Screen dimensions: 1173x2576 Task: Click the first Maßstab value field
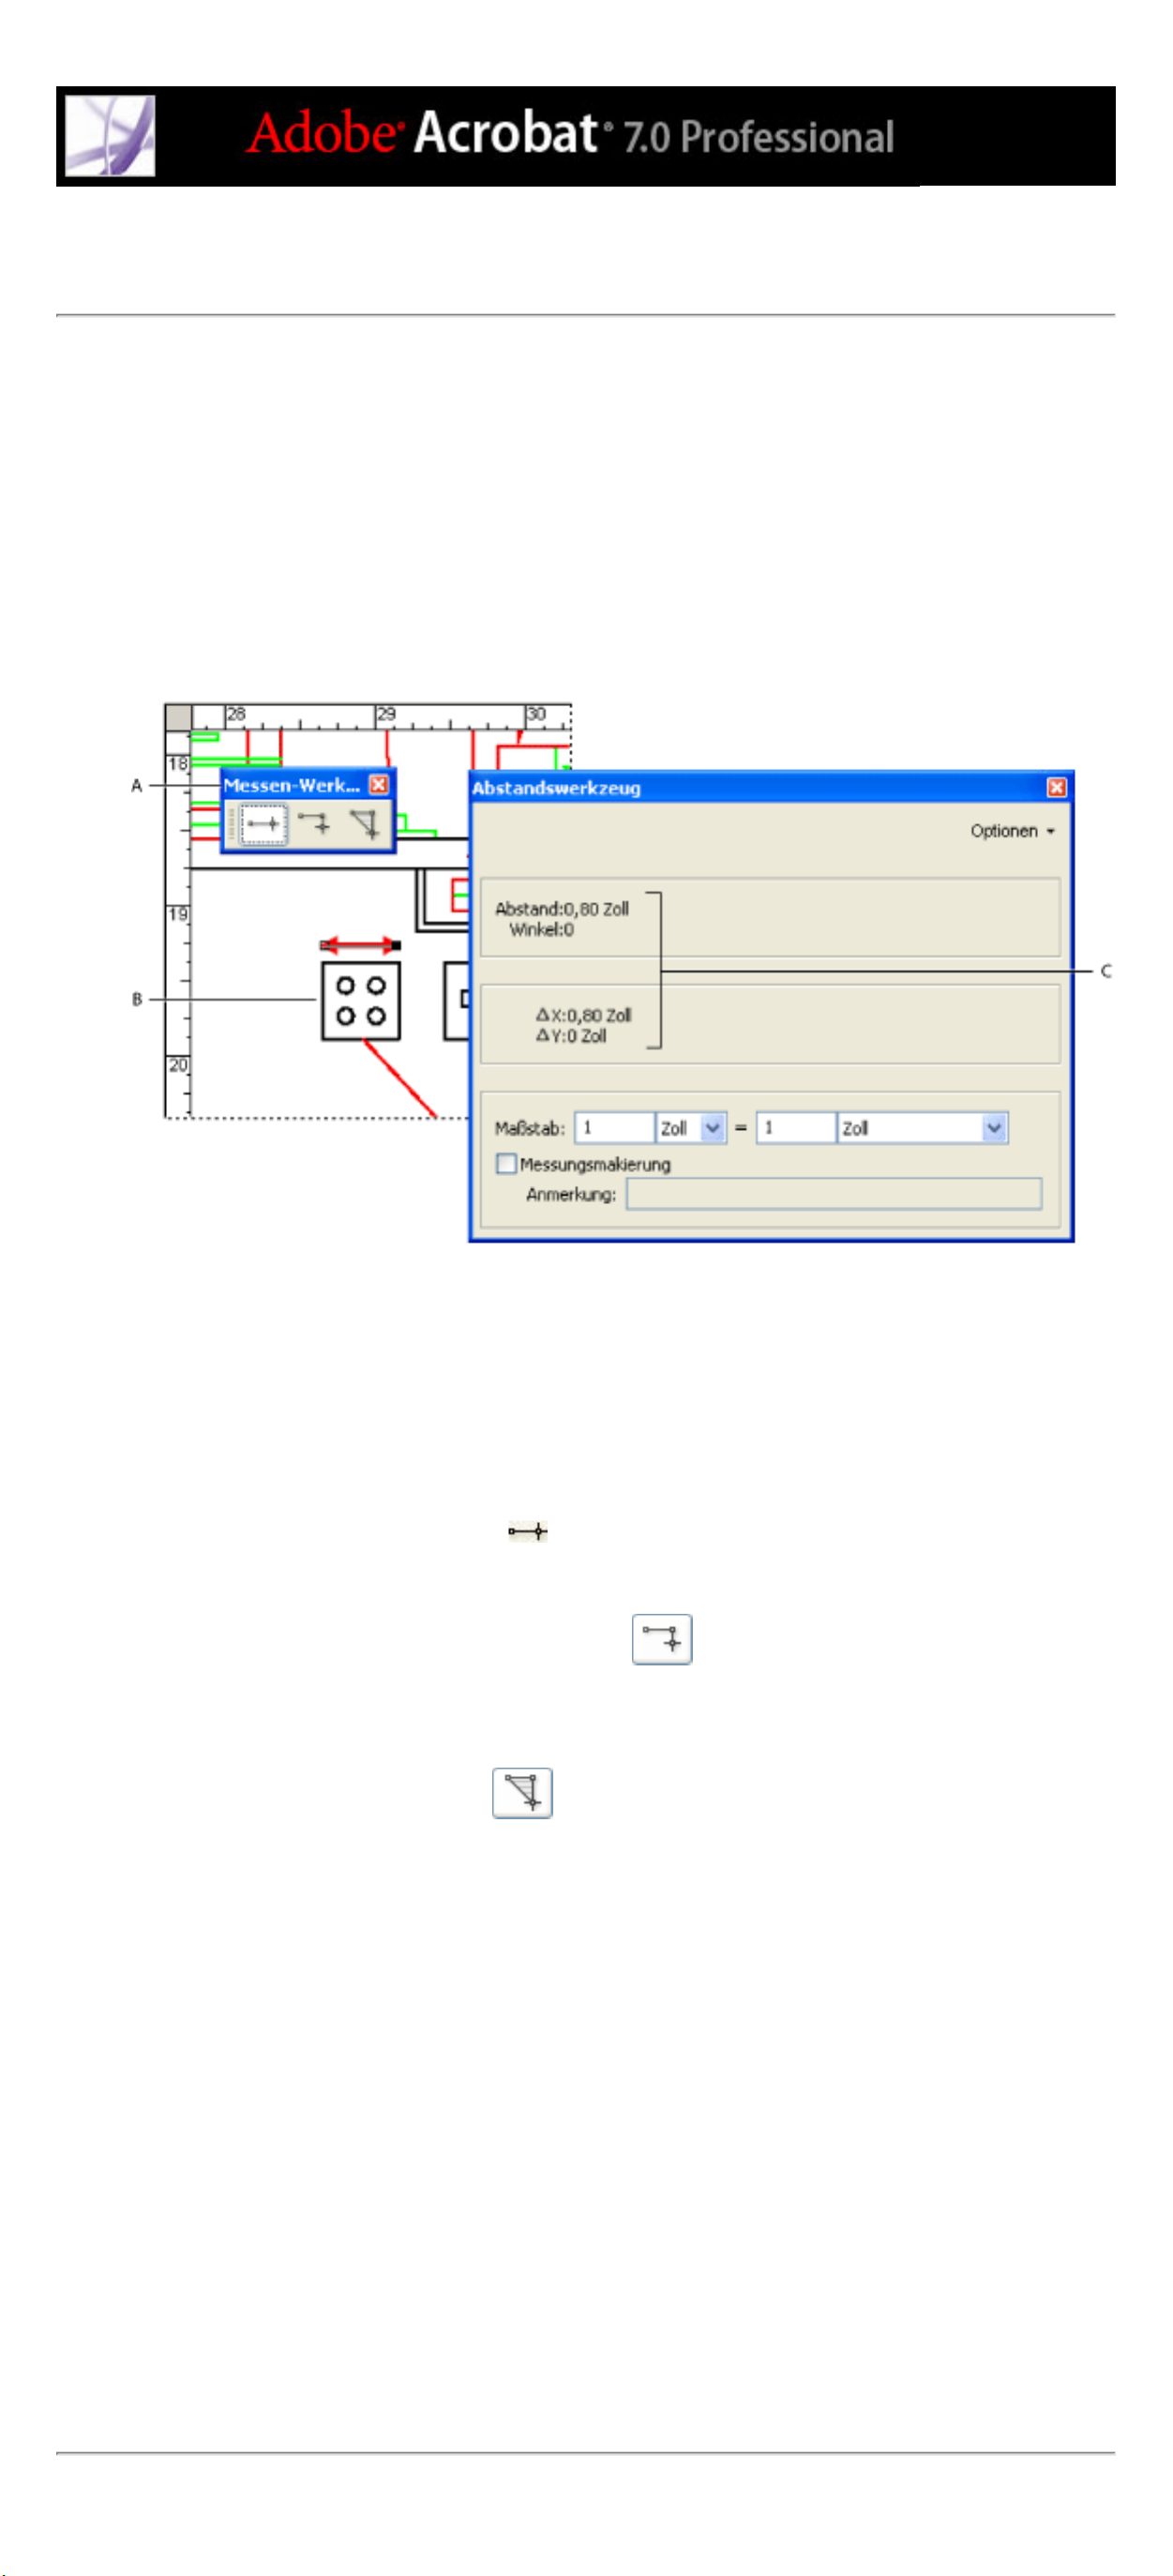(x=615, y=1127)
